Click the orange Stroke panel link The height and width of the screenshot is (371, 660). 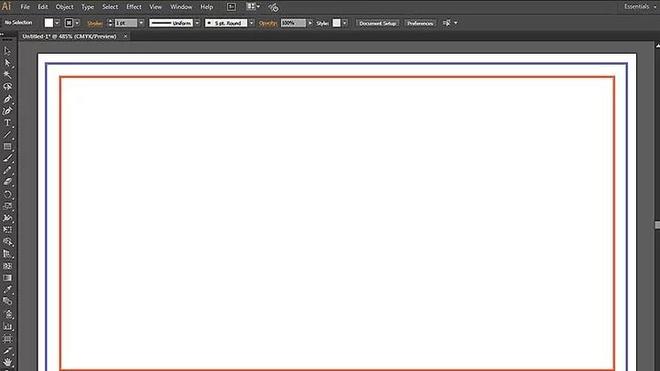click(x=95, y=24)
